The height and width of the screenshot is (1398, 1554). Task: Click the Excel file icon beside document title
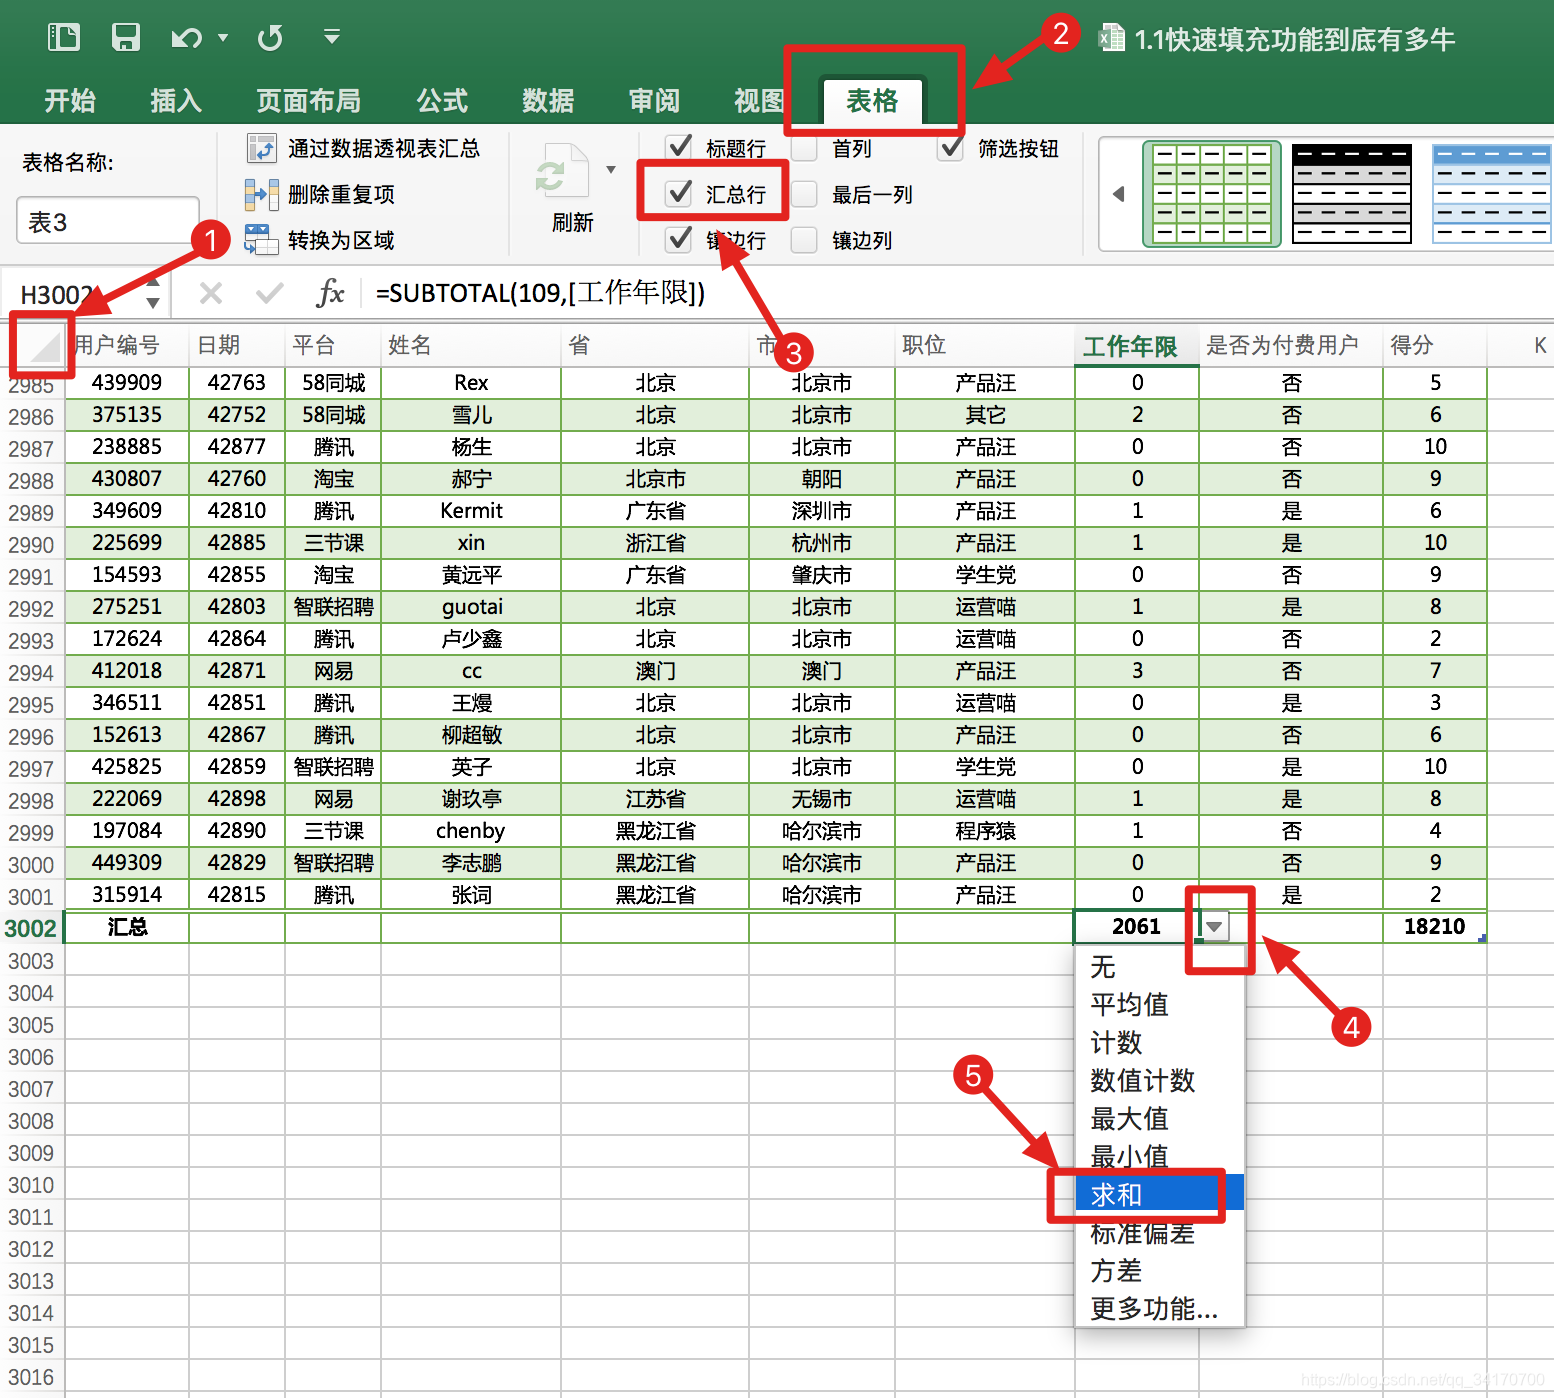(x=1111, y=38)
